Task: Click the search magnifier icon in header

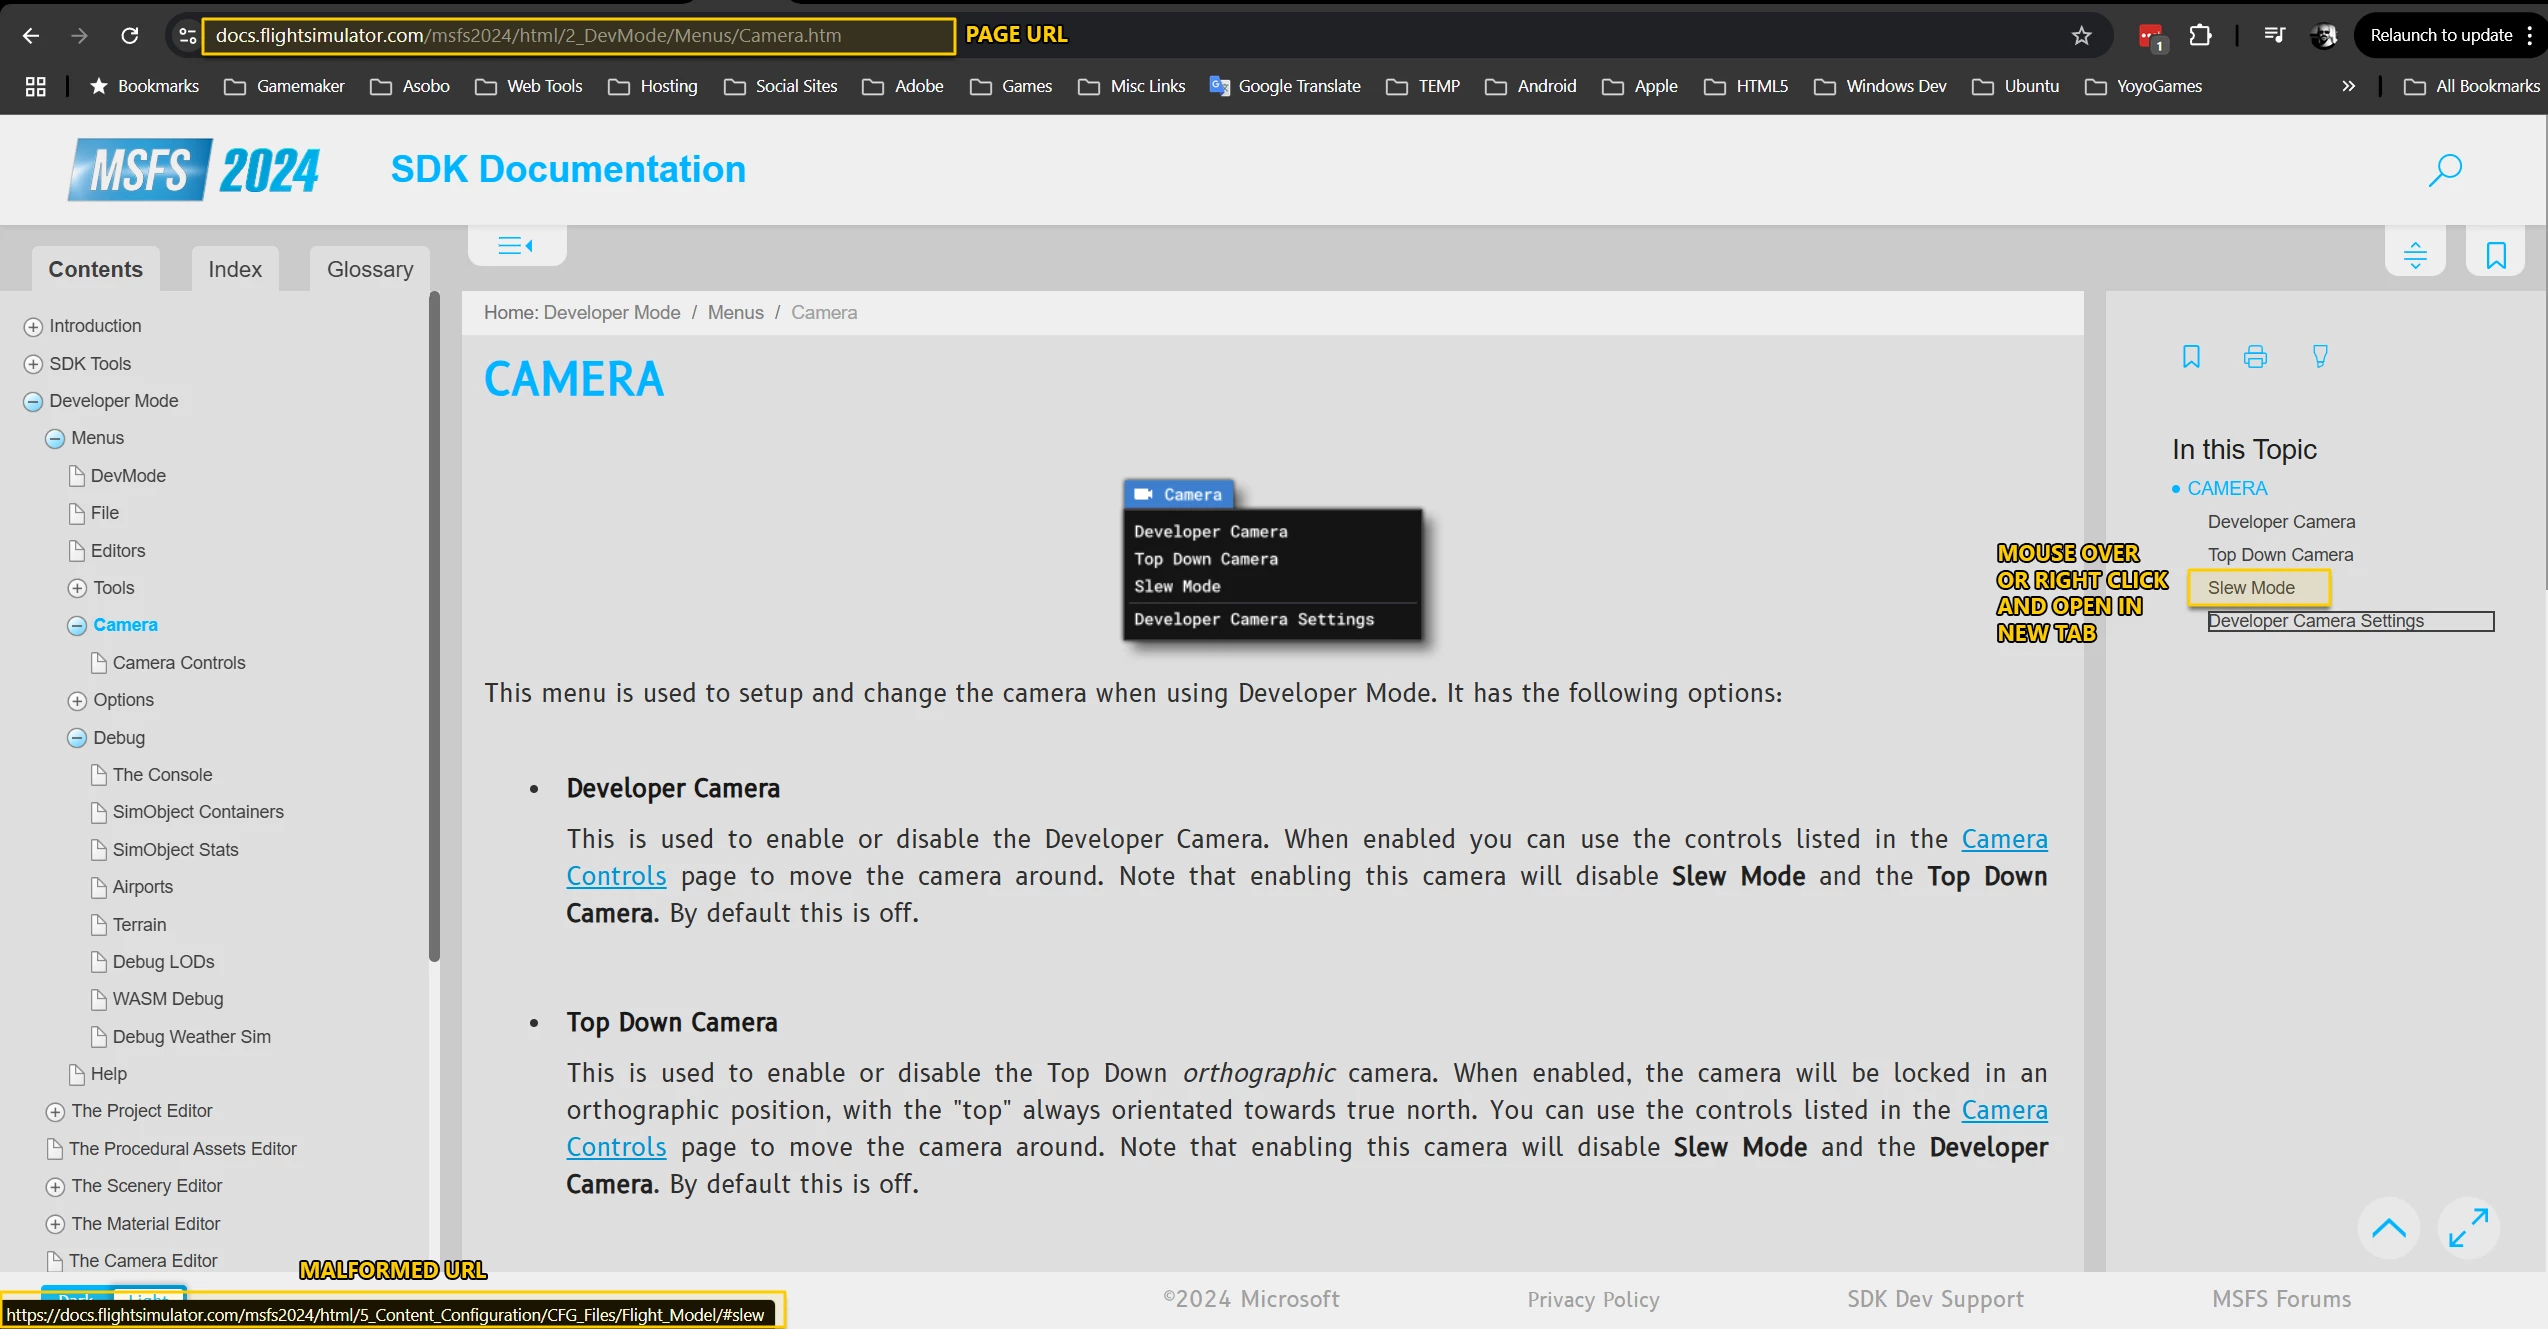Action: click(2444, 170)
